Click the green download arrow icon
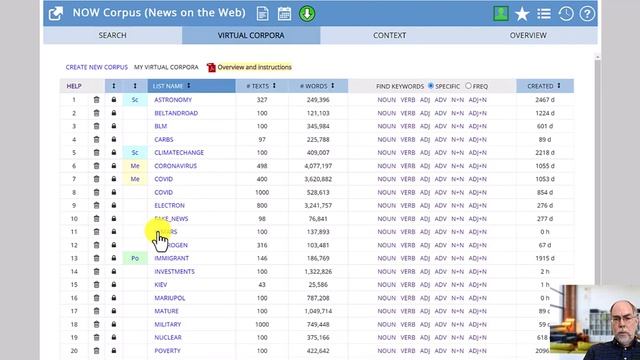 [307, 13]
